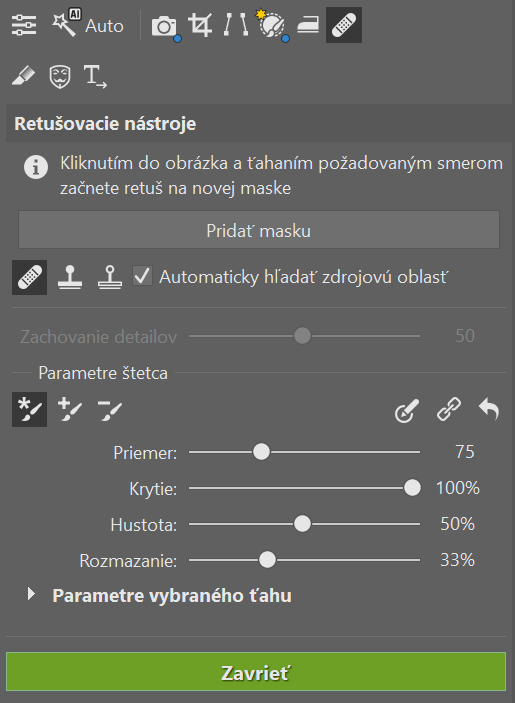The image size is (515, 703).
Task: Click the link parameters chain icon
Action: [x=449, y=409]
